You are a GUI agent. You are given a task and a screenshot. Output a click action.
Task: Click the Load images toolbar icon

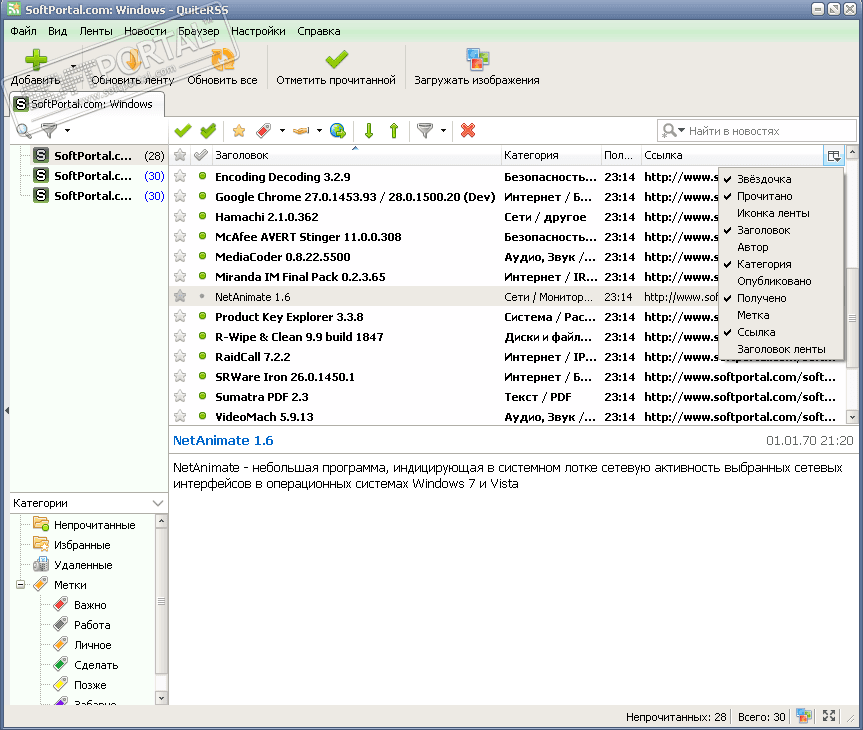477,59
